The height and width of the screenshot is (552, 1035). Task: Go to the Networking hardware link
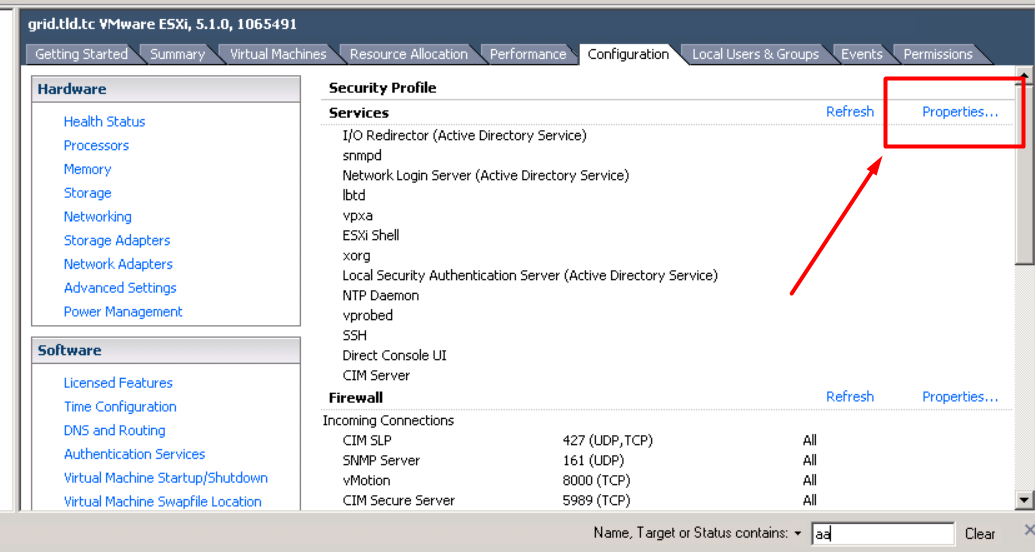coord(98,217)
